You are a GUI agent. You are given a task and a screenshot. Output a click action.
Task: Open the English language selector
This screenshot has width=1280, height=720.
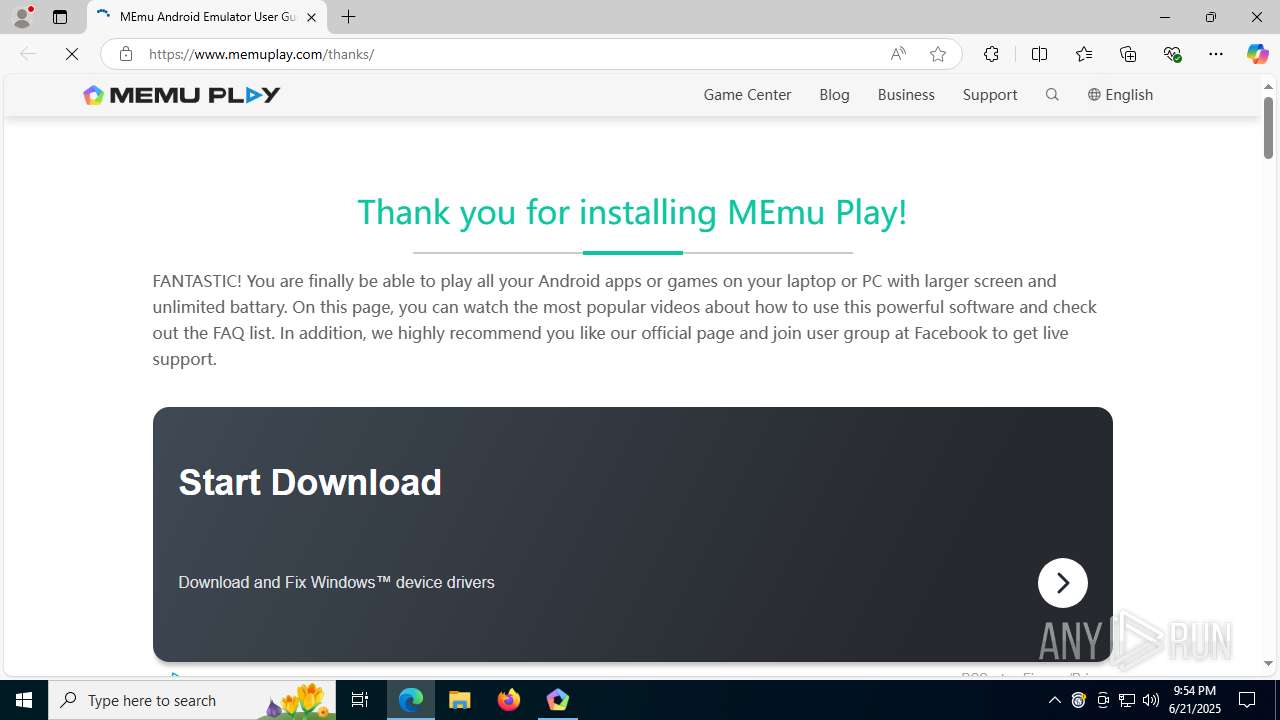click(1120, 95)
